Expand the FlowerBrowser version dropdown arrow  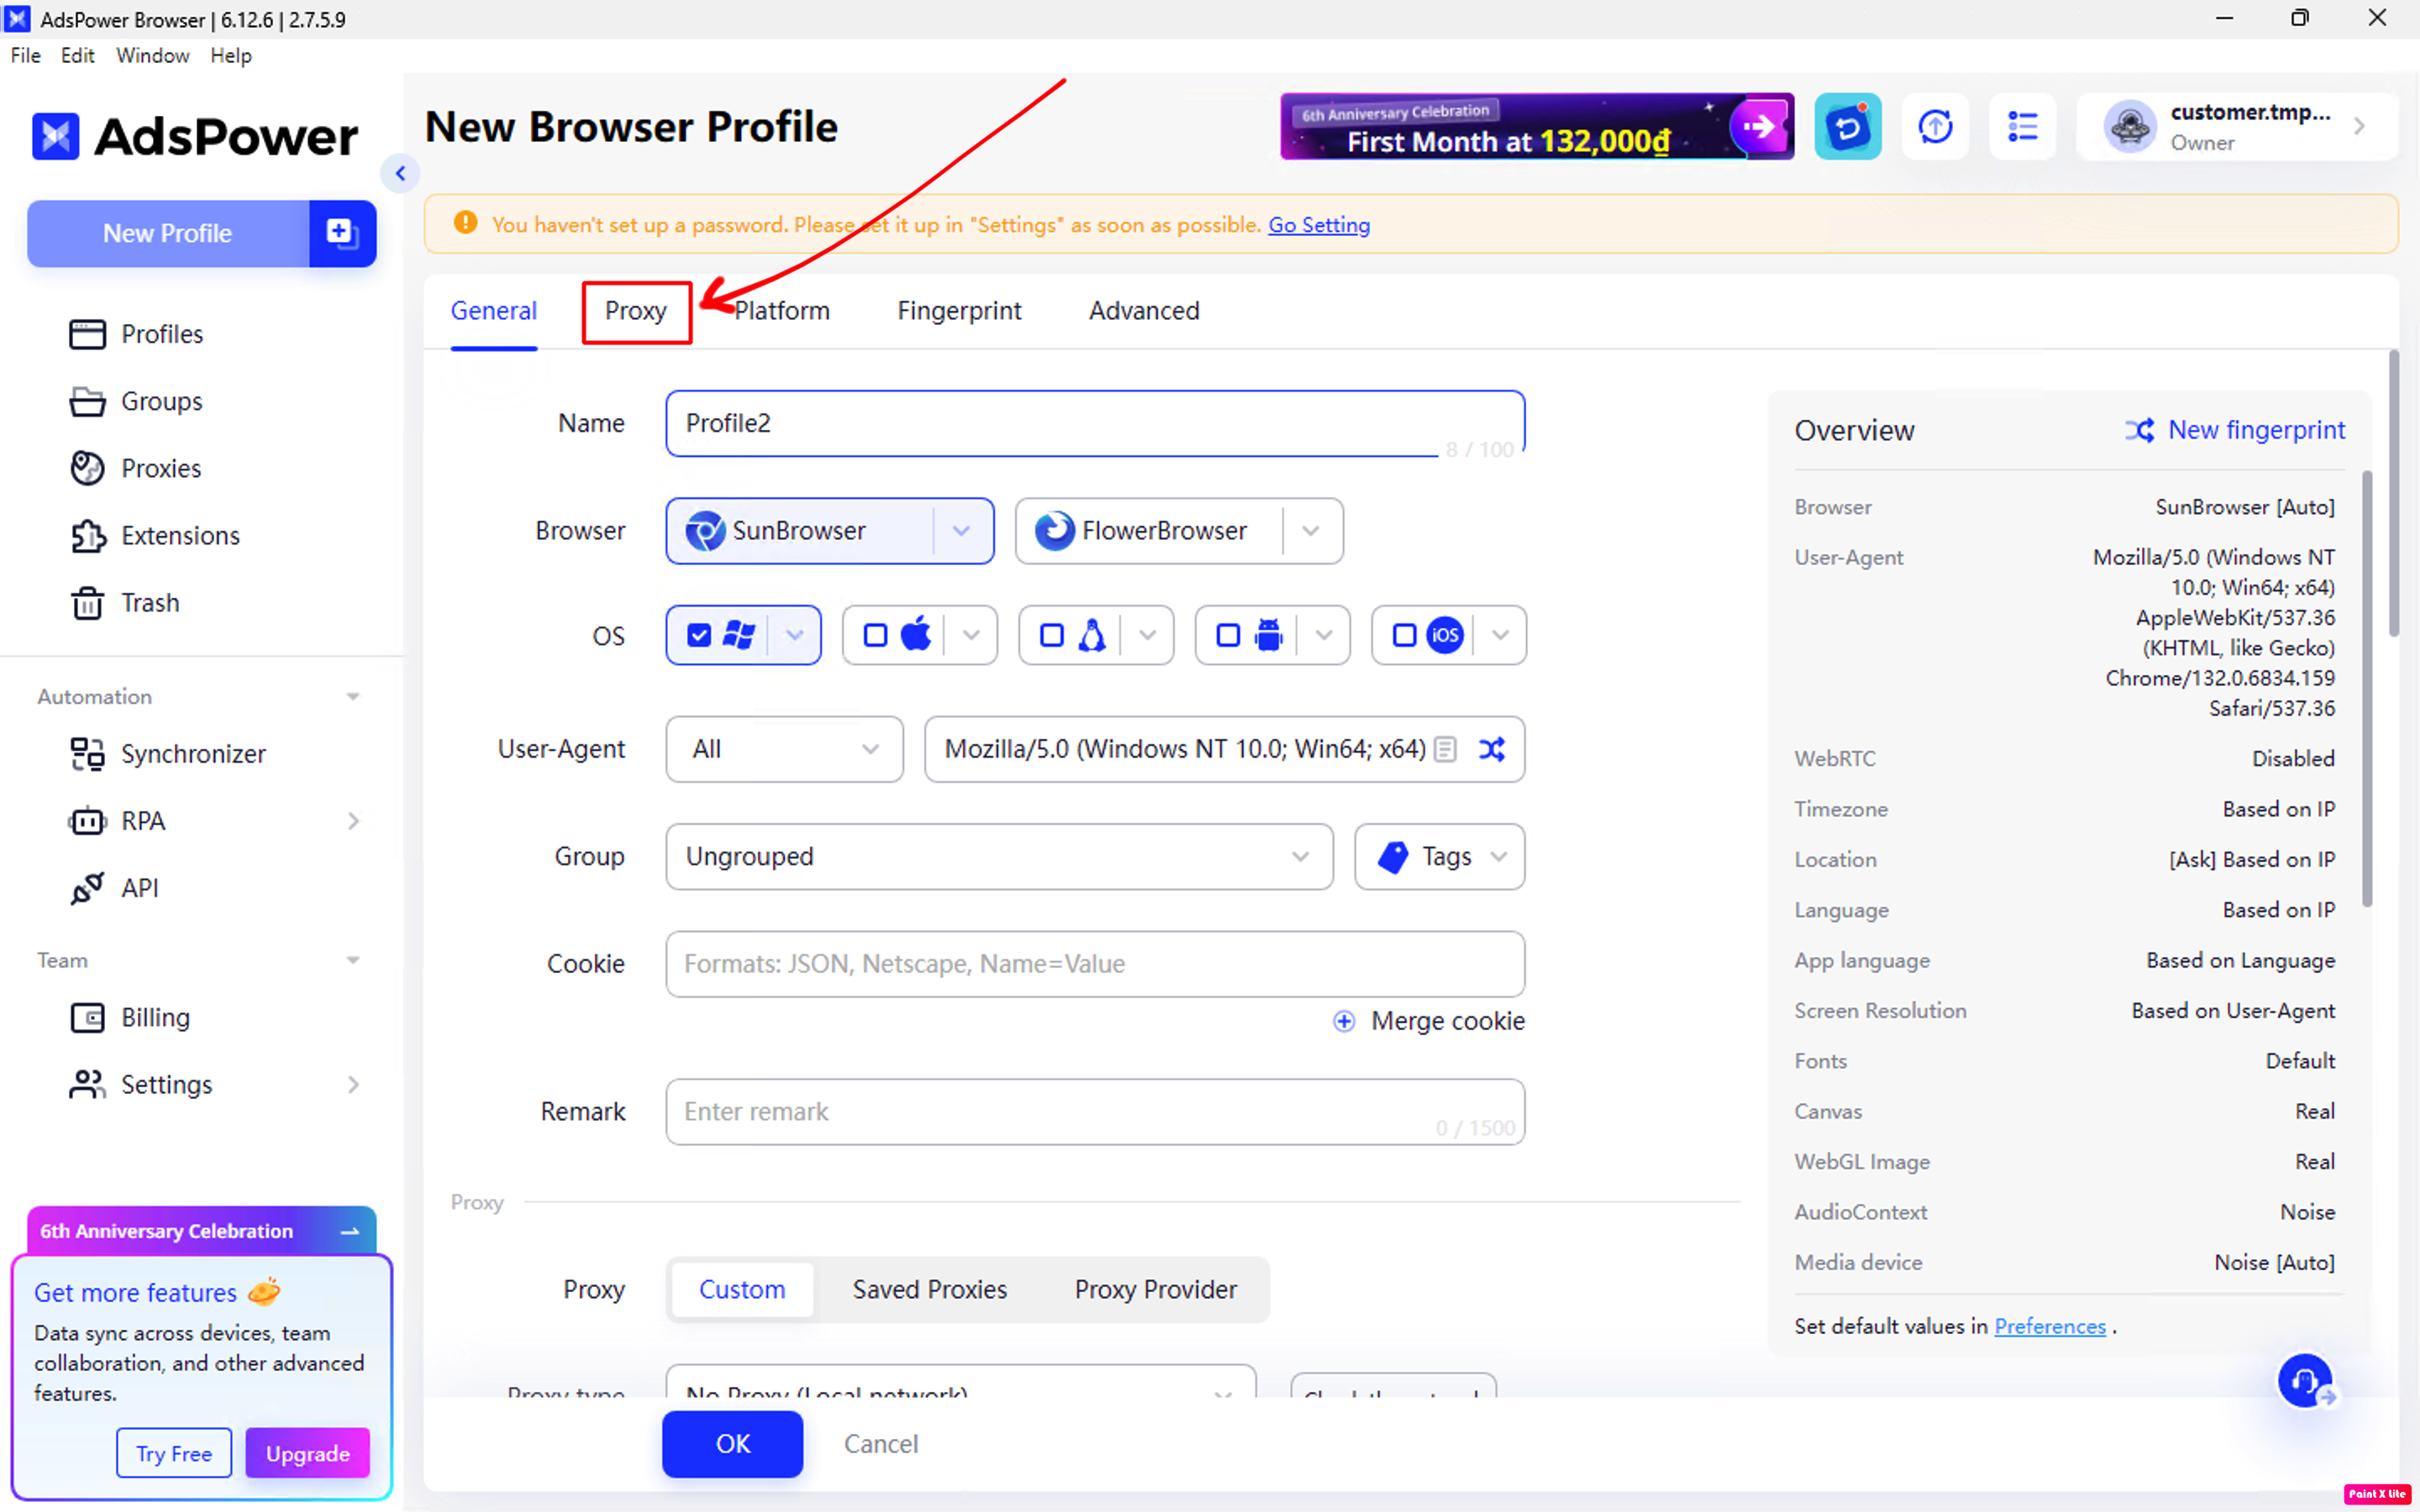tap(1311, 531)
